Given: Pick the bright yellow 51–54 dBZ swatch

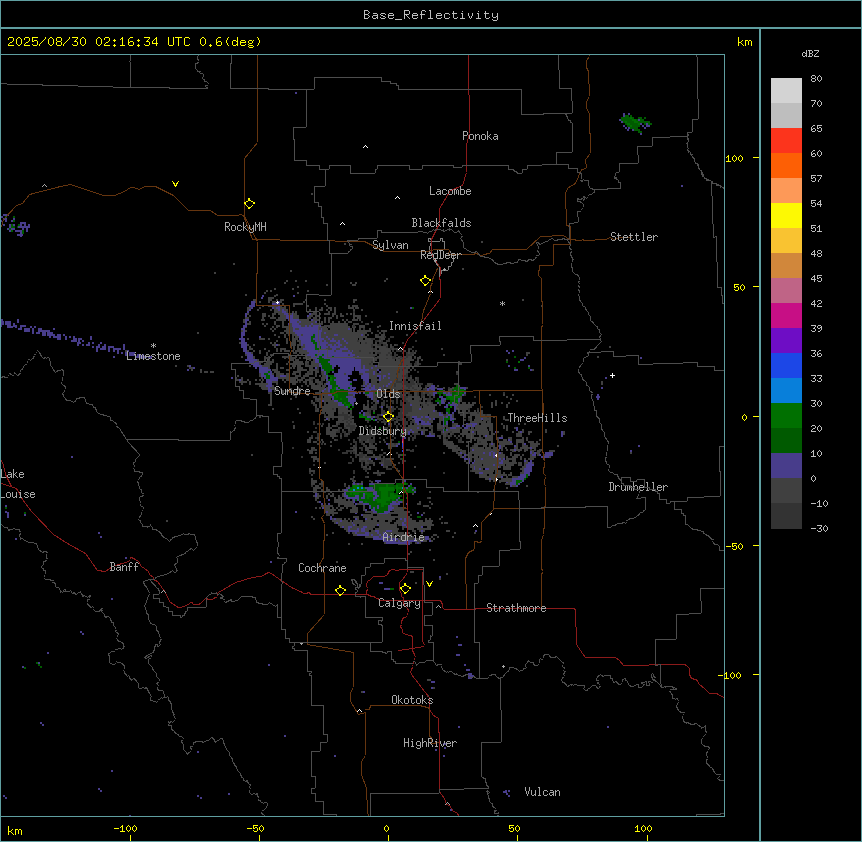Looking at the screenshot, I should click(x=786, y=215).
